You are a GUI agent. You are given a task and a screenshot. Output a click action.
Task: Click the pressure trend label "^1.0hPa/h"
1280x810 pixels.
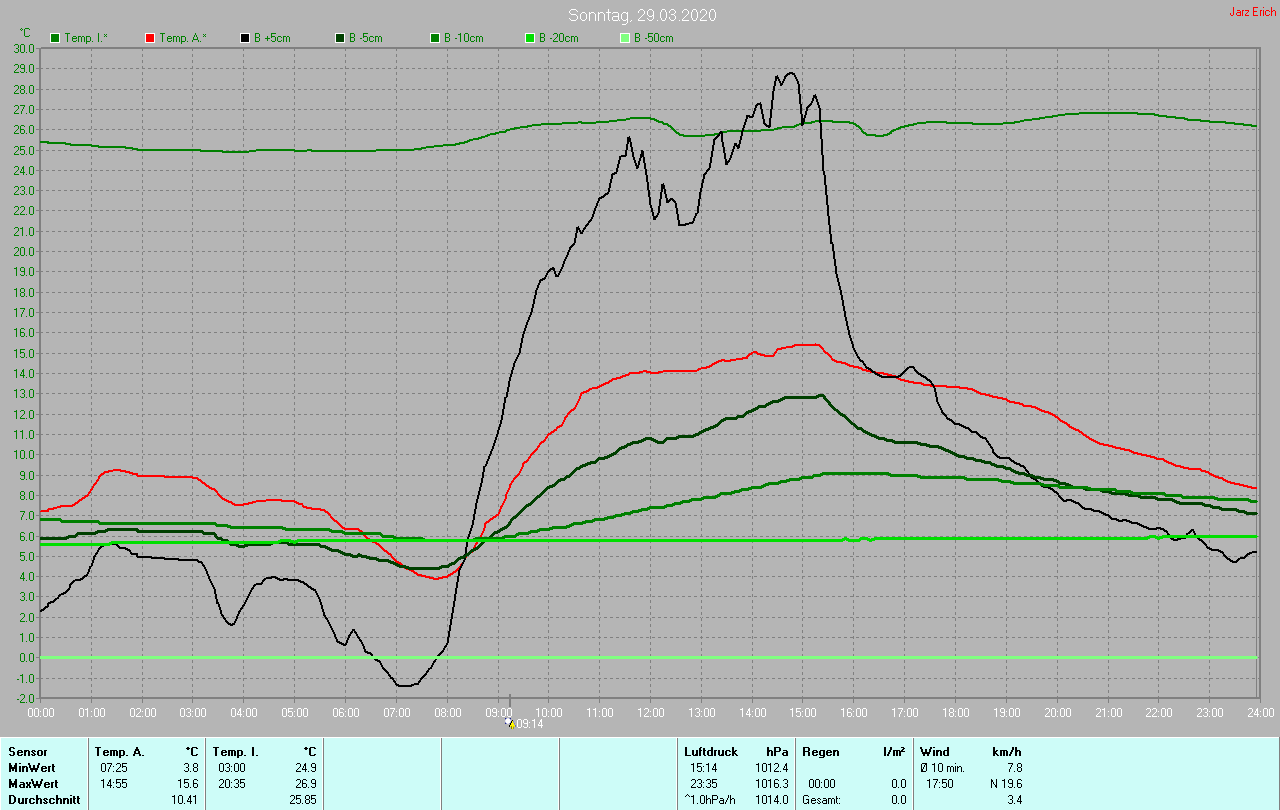(710, 800)
